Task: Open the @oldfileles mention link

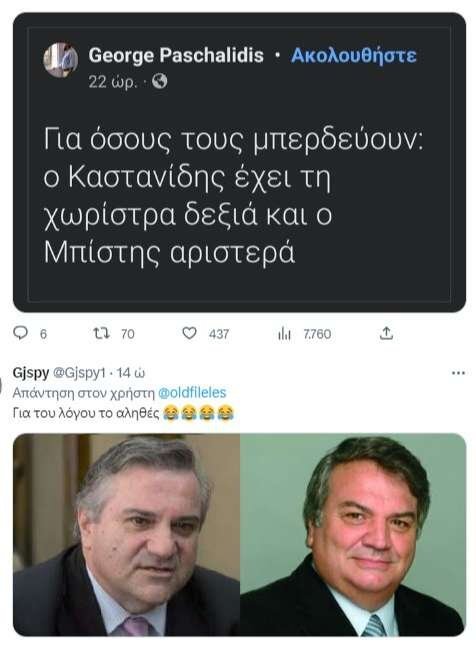Action: 192,392
